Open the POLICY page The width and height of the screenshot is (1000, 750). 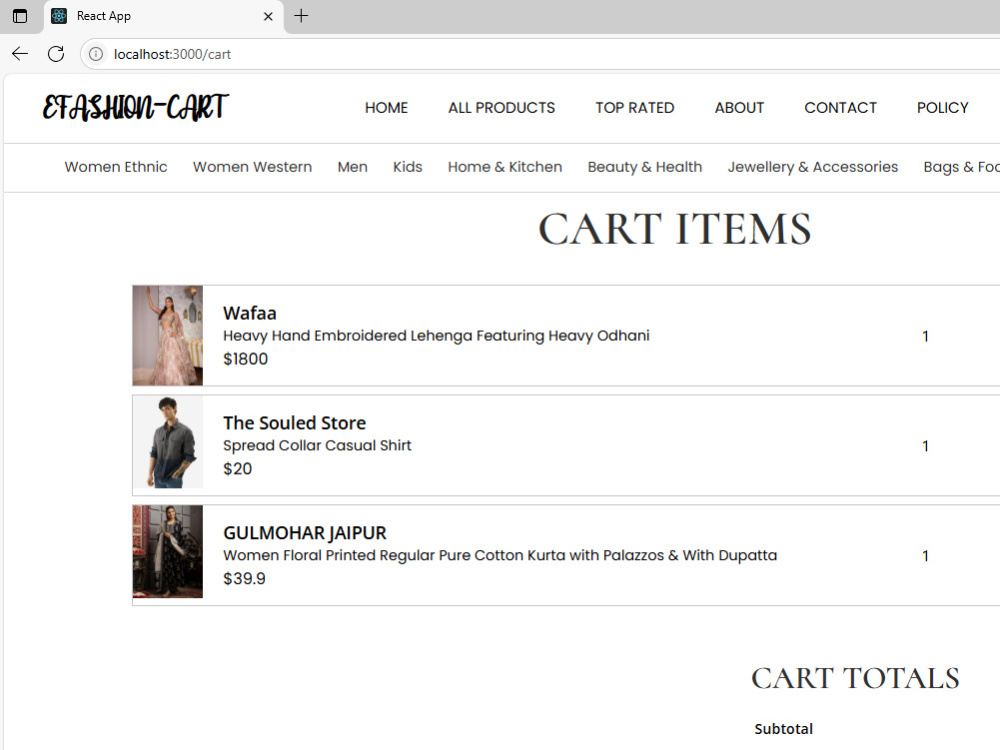coord(943,108)
